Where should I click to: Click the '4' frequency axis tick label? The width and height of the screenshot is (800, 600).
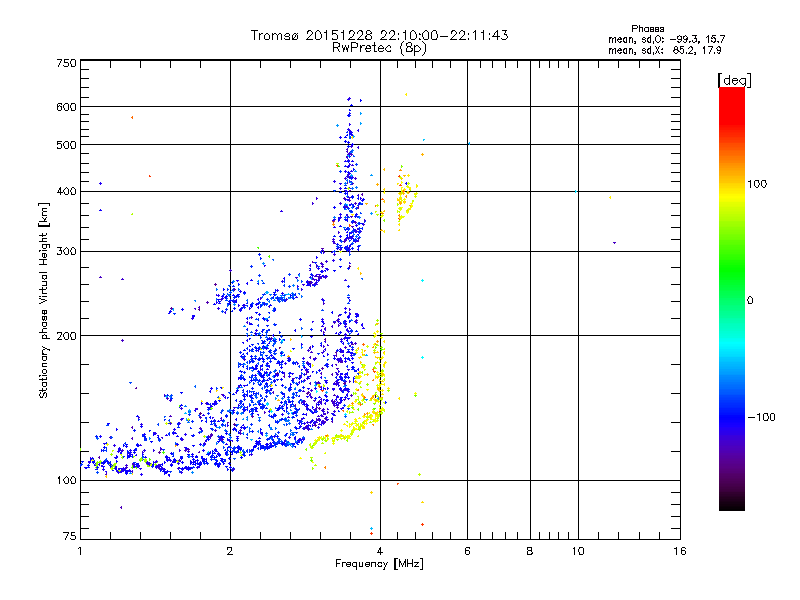pos(380,551)
